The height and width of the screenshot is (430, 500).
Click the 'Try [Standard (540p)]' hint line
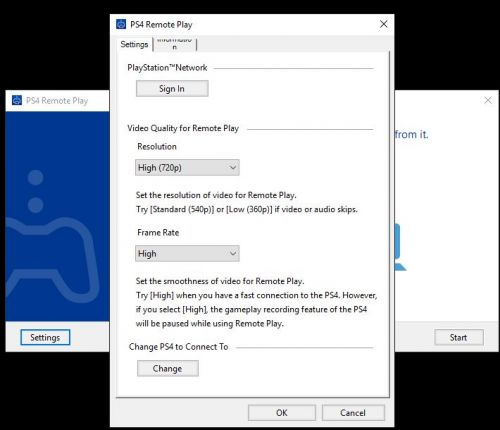(x=247, y=209)
